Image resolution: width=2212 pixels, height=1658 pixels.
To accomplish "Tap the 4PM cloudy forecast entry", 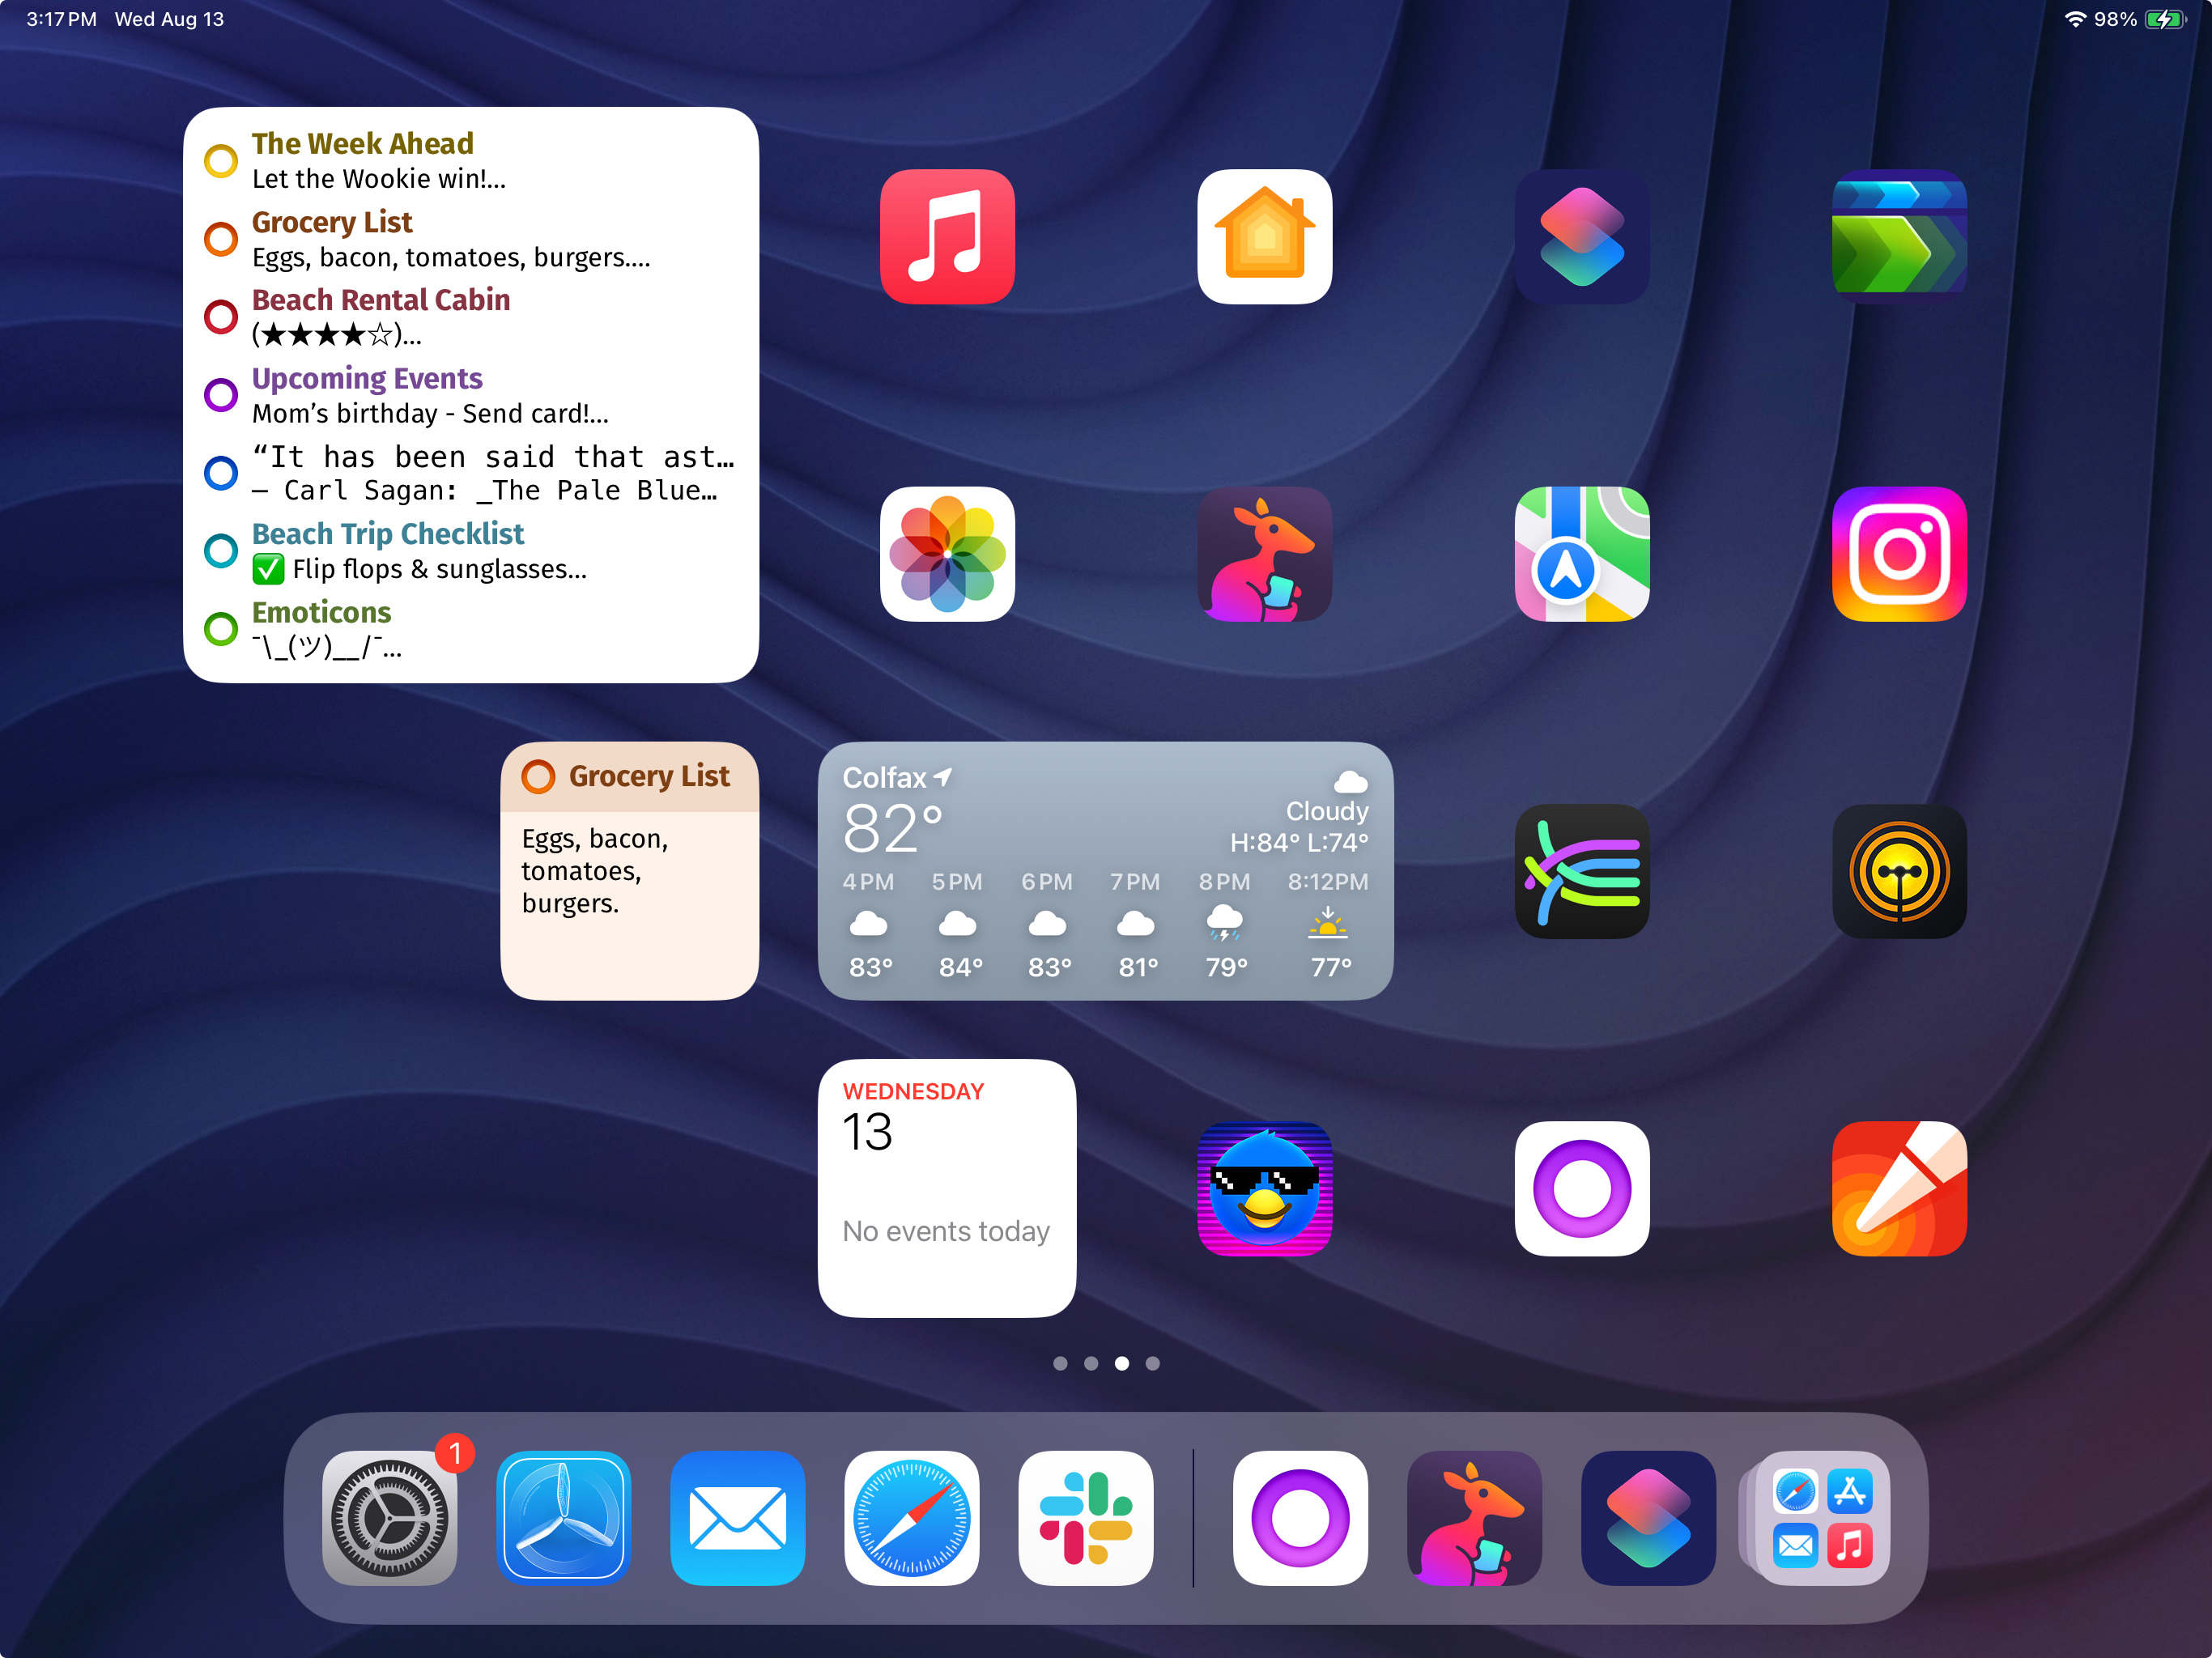I will click(x=869, y=924).
